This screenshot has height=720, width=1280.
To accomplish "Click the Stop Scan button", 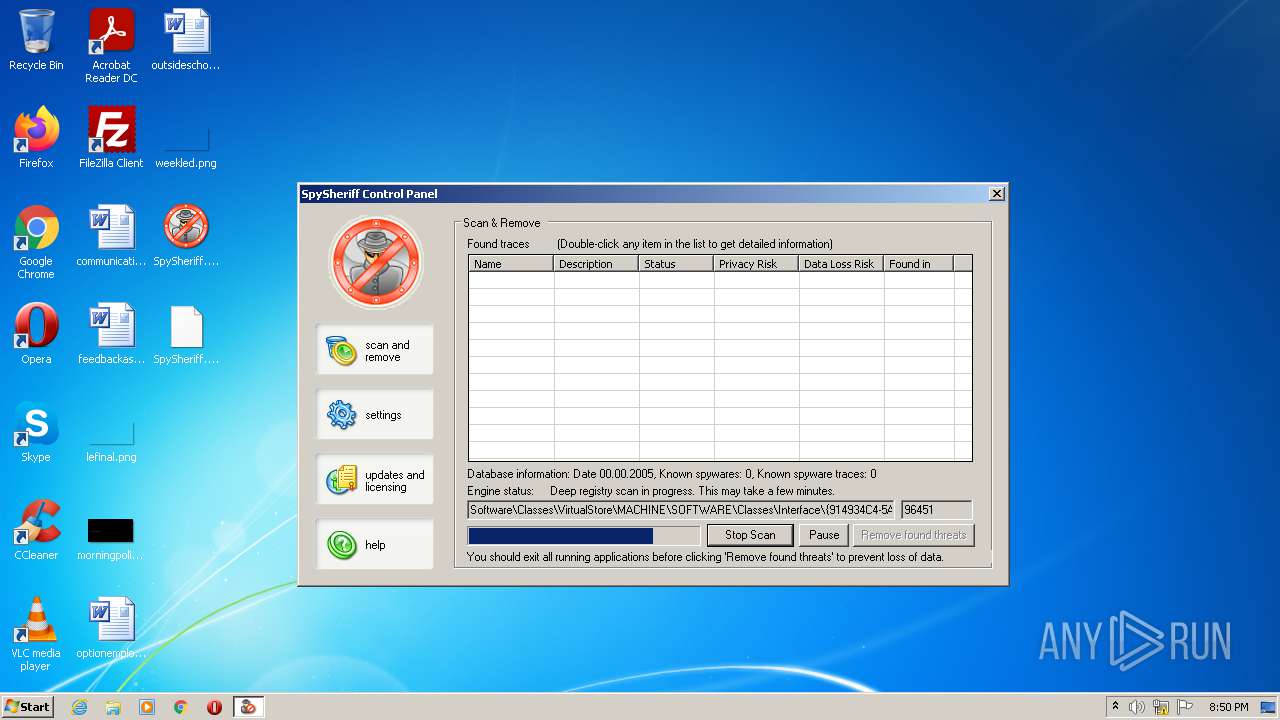I will 750,535.
